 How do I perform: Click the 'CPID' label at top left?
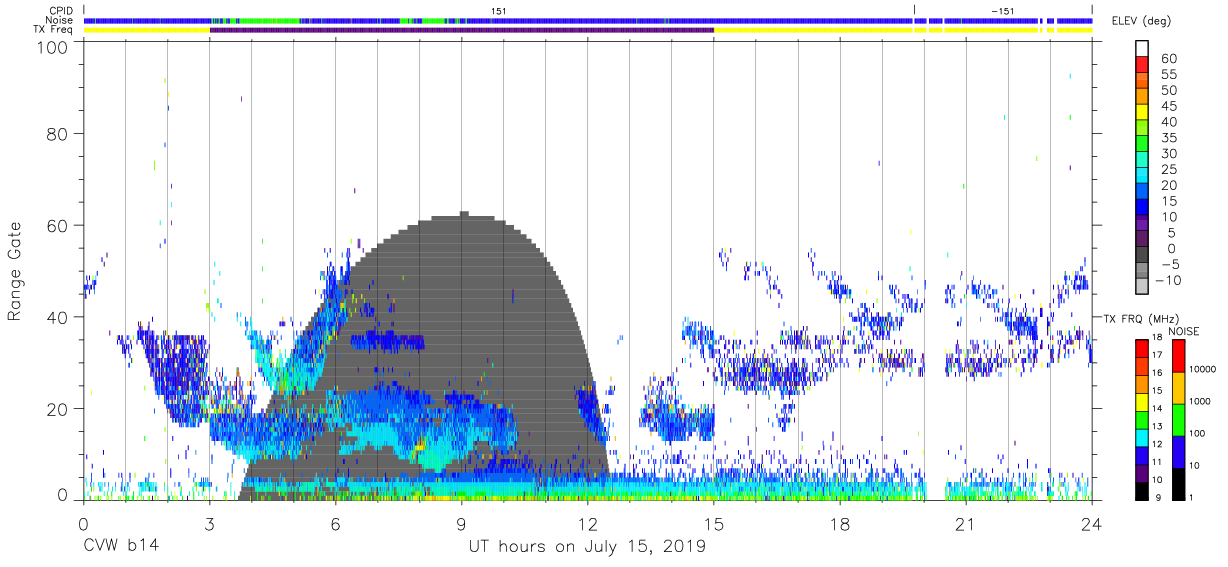tap(61, 10)
